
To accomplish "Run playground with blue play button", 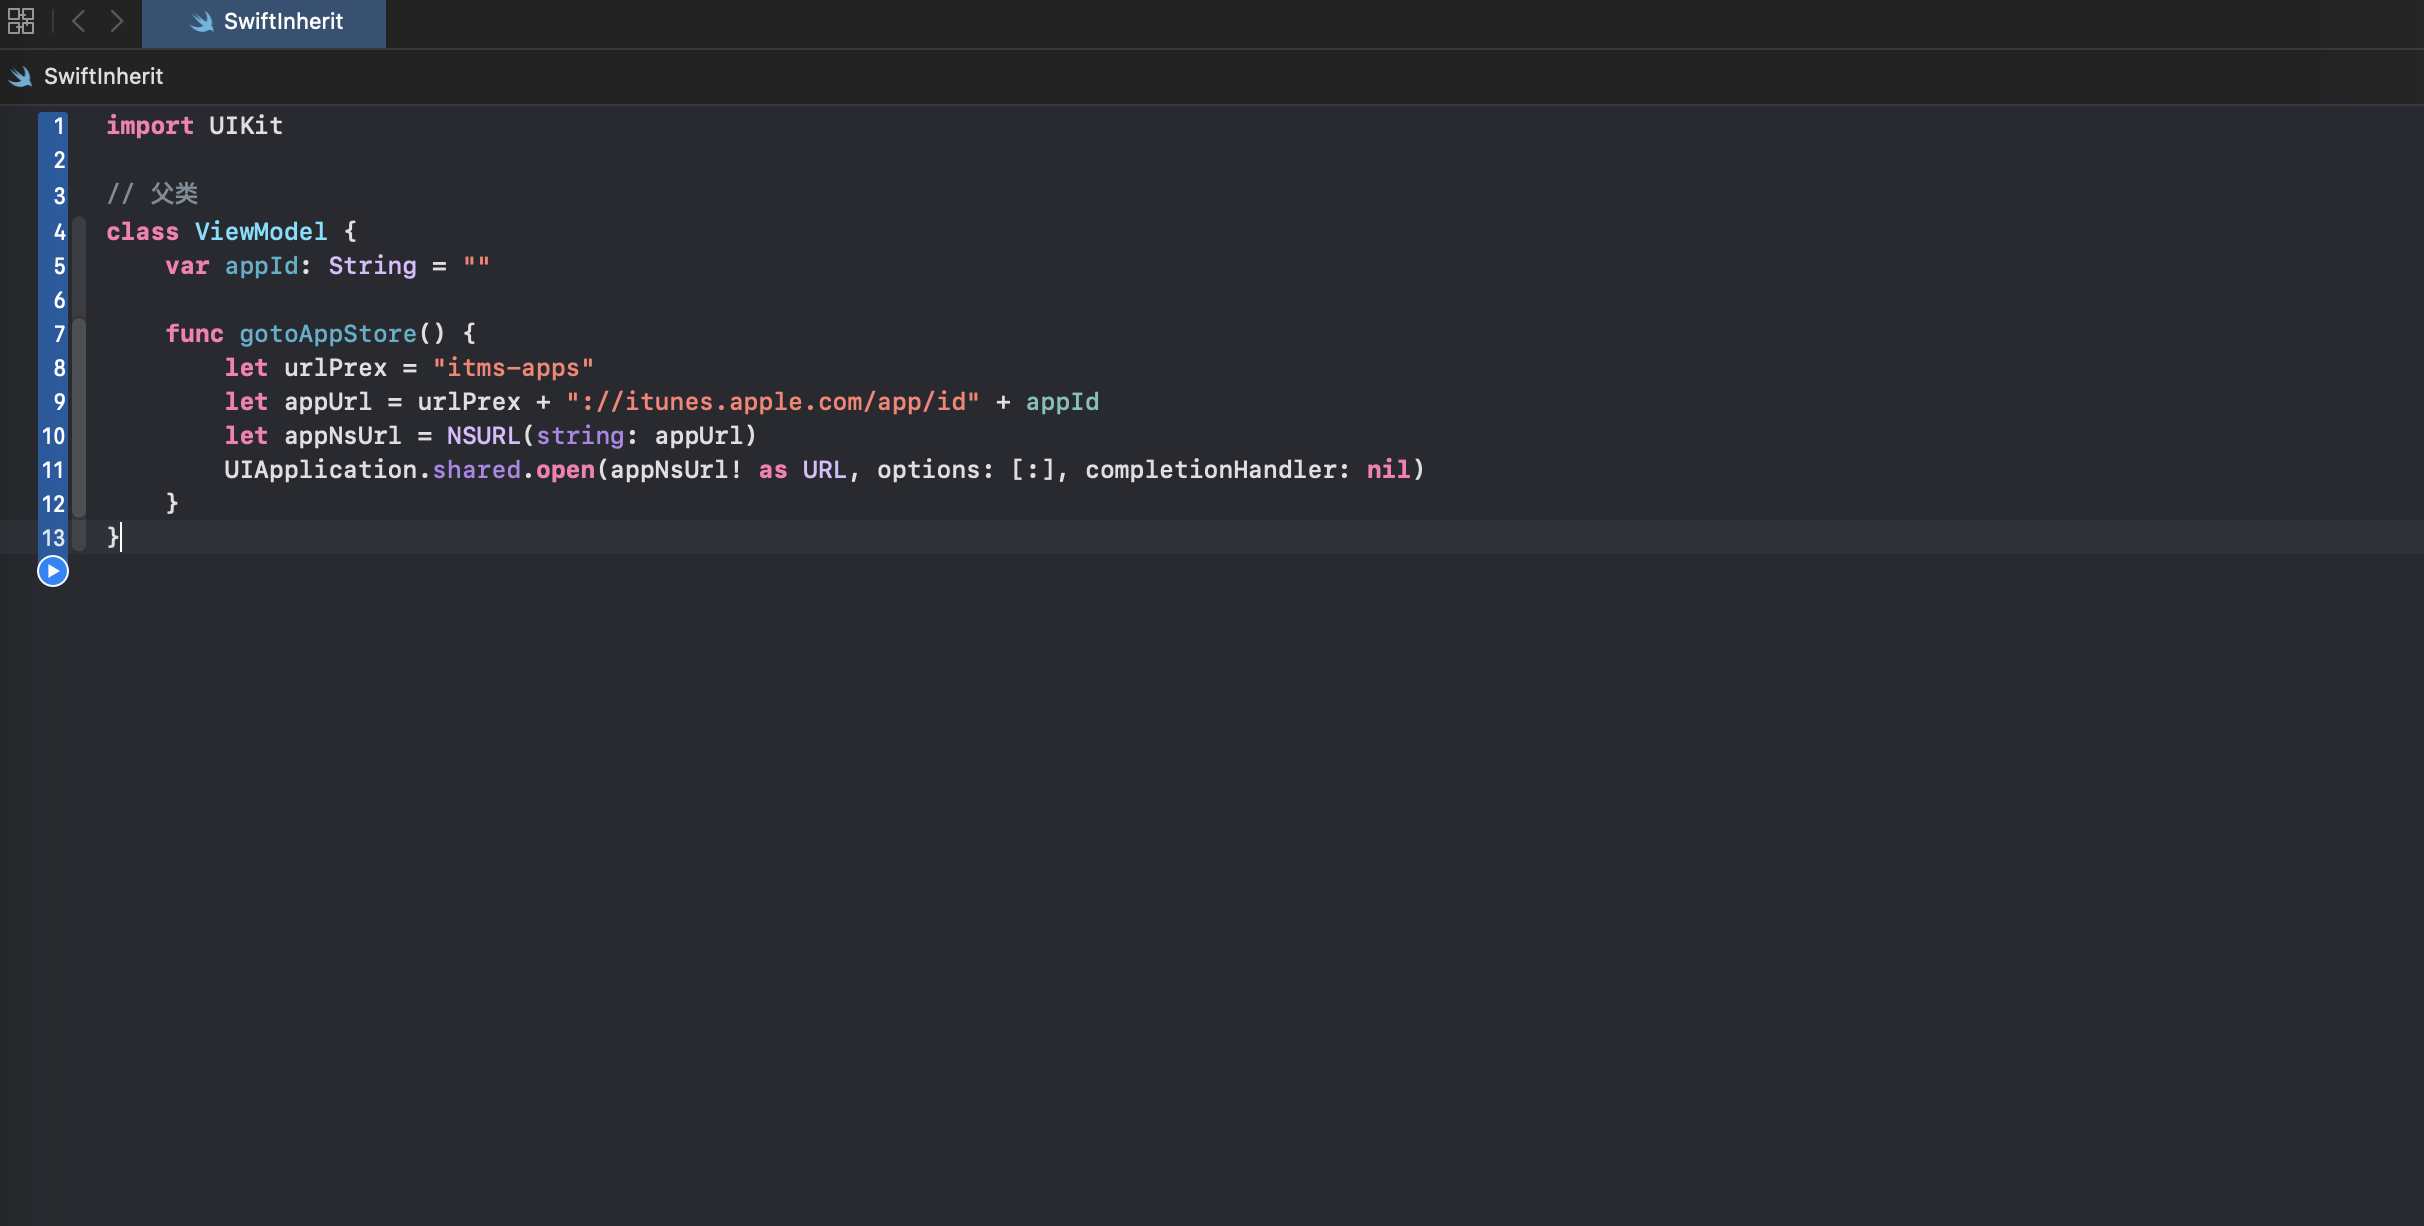I will point(52,571).
